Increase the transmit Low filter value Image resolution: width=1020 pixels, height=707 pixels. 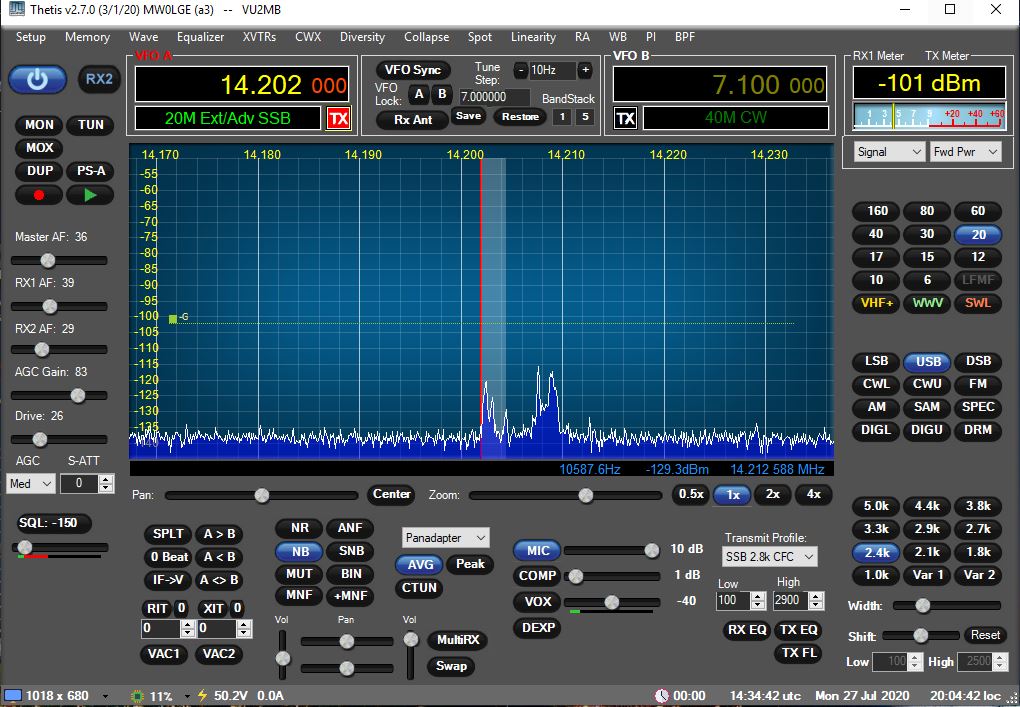758,596
